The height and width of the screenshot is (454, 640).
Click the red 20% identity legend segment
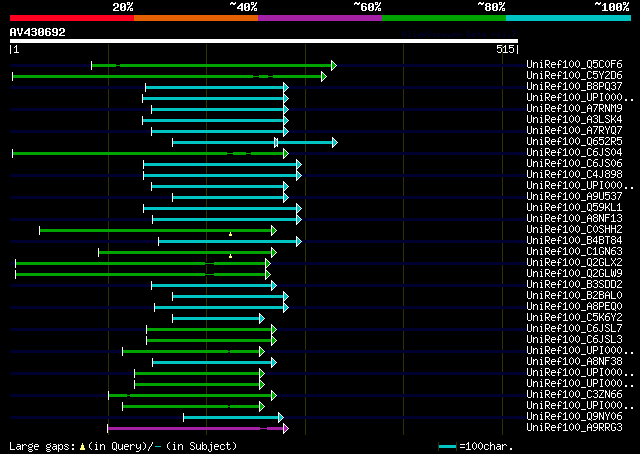click(72, 18)
